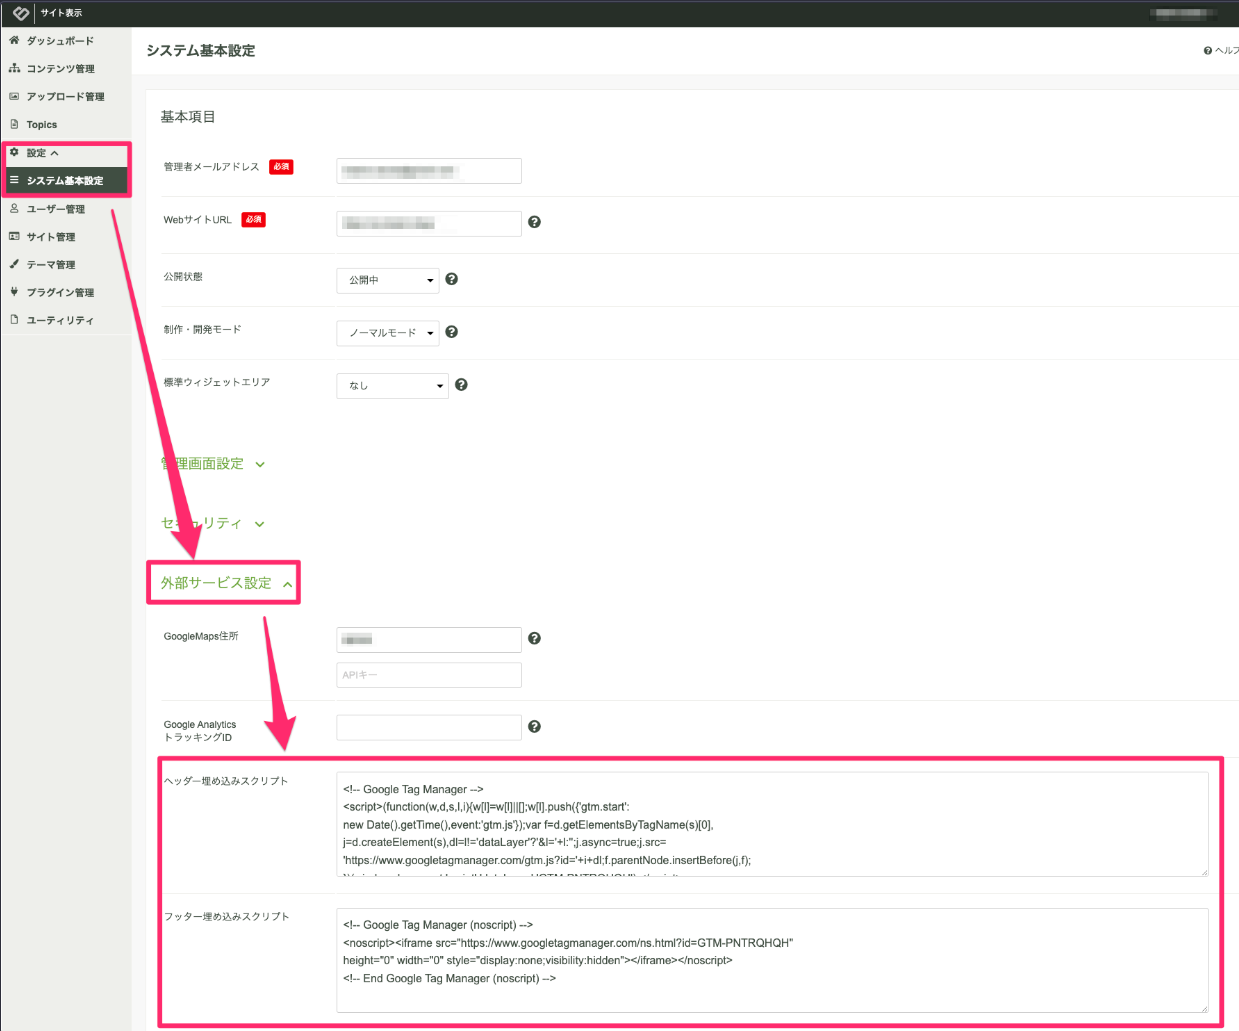Open the 制作・開発モード dropdown

[x=388, y=333]
